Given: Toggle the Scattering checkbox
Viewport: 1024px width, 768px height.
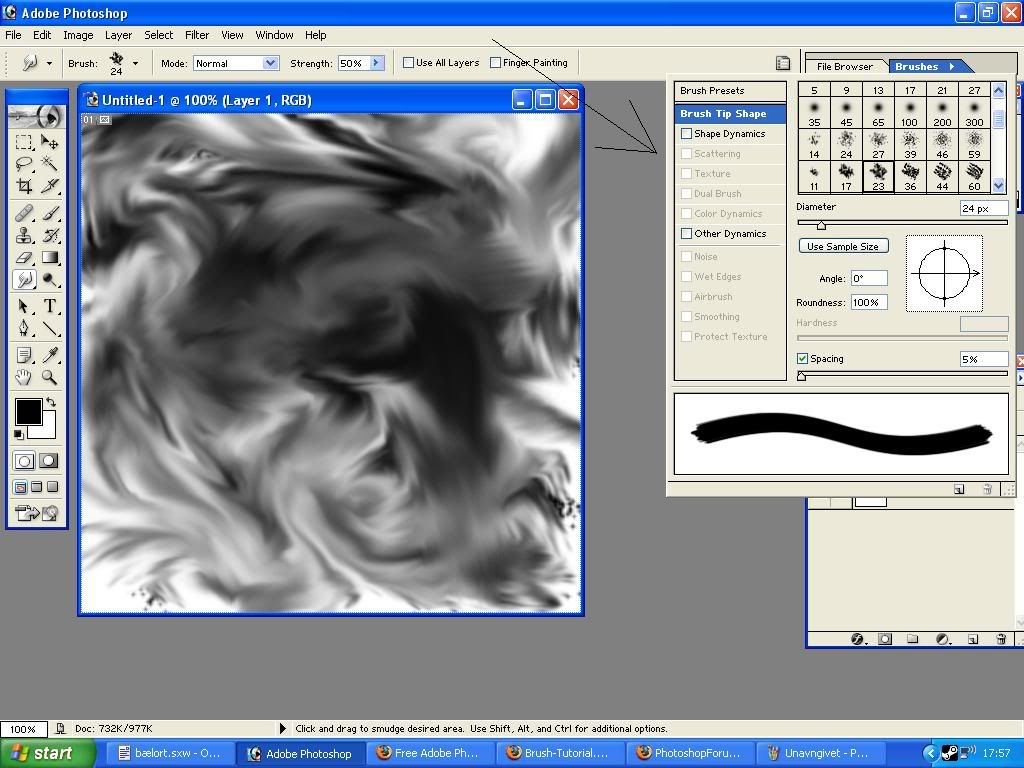Looking at the screenshot, I should (686, 153).
